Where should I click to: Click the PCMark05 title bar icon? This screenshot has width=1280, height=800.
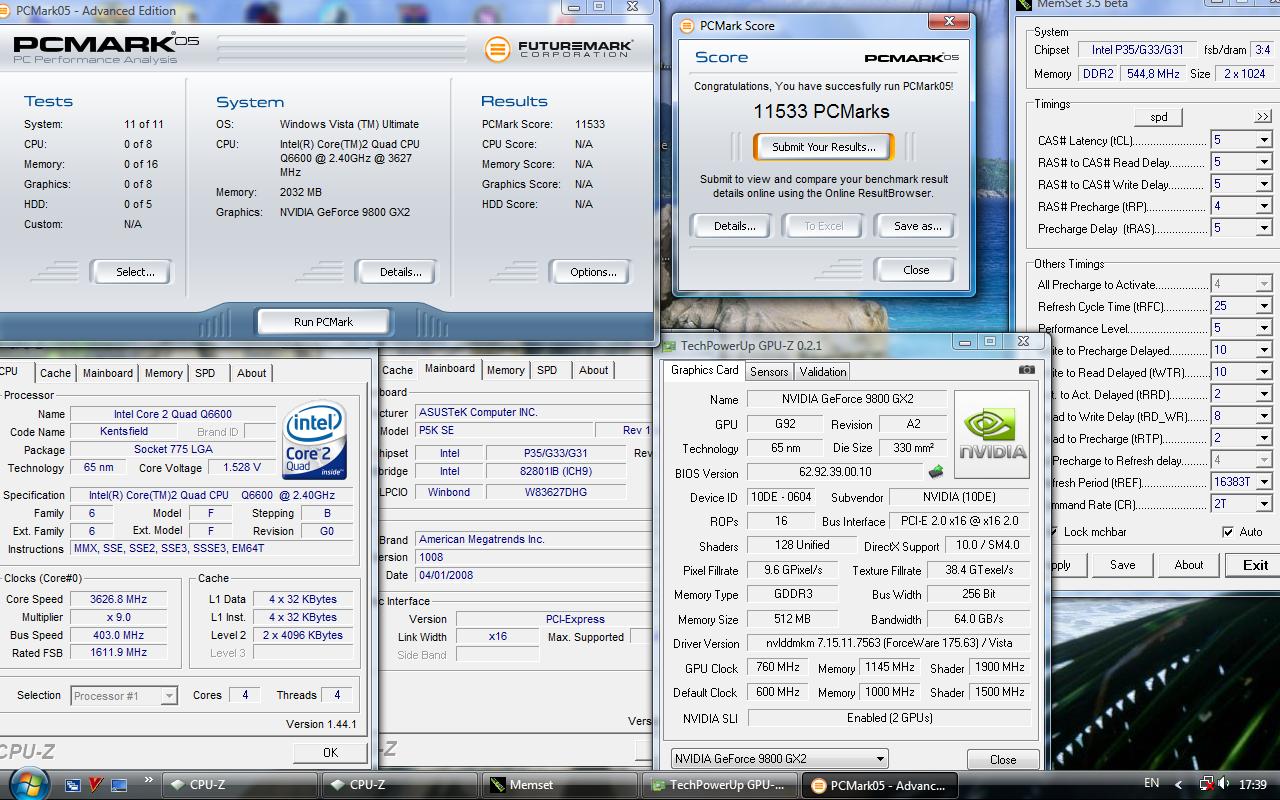(x=7, y=11)
